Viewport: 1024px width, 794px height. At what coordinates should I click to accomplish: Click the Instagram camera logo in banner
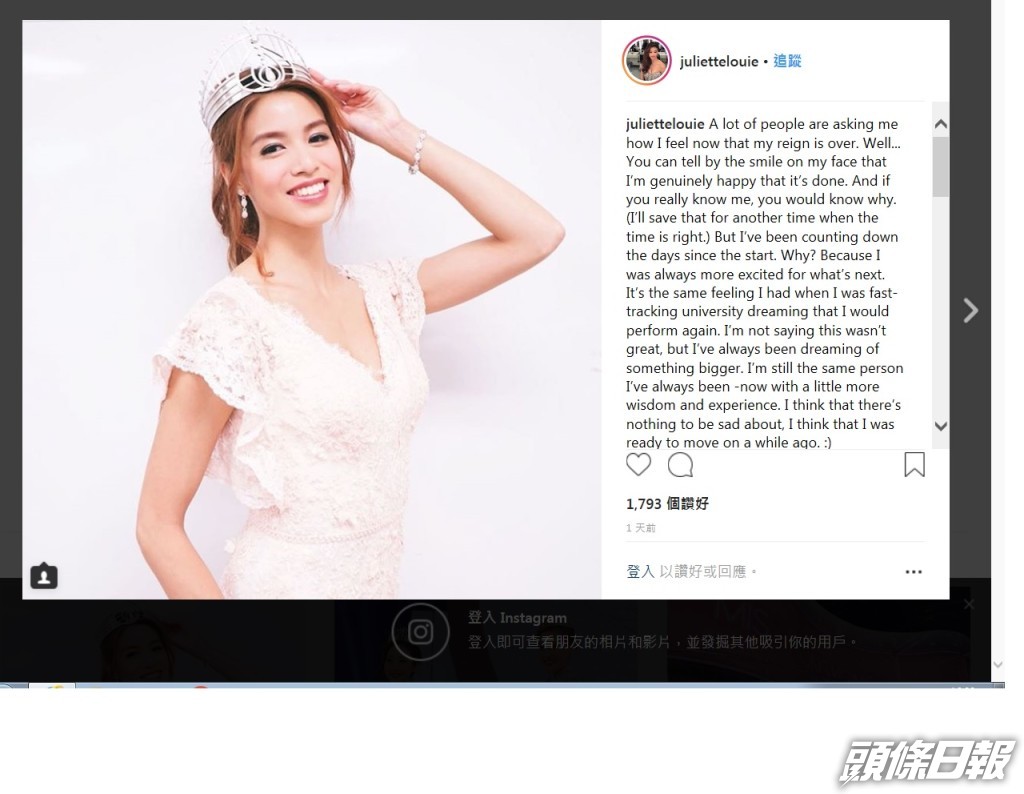(420, 631)
